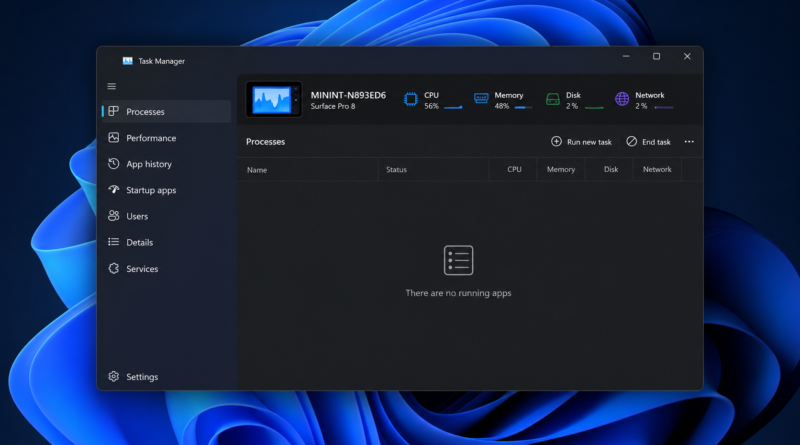The height and width of the screenshot is (445, 800).
Task: Click the Settings gear icon
Action: 114,377
